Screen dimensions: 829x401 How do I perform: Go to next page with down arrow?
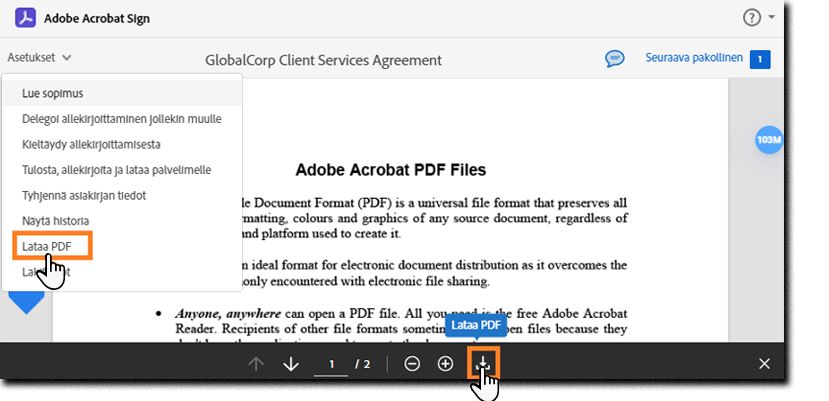291,364
